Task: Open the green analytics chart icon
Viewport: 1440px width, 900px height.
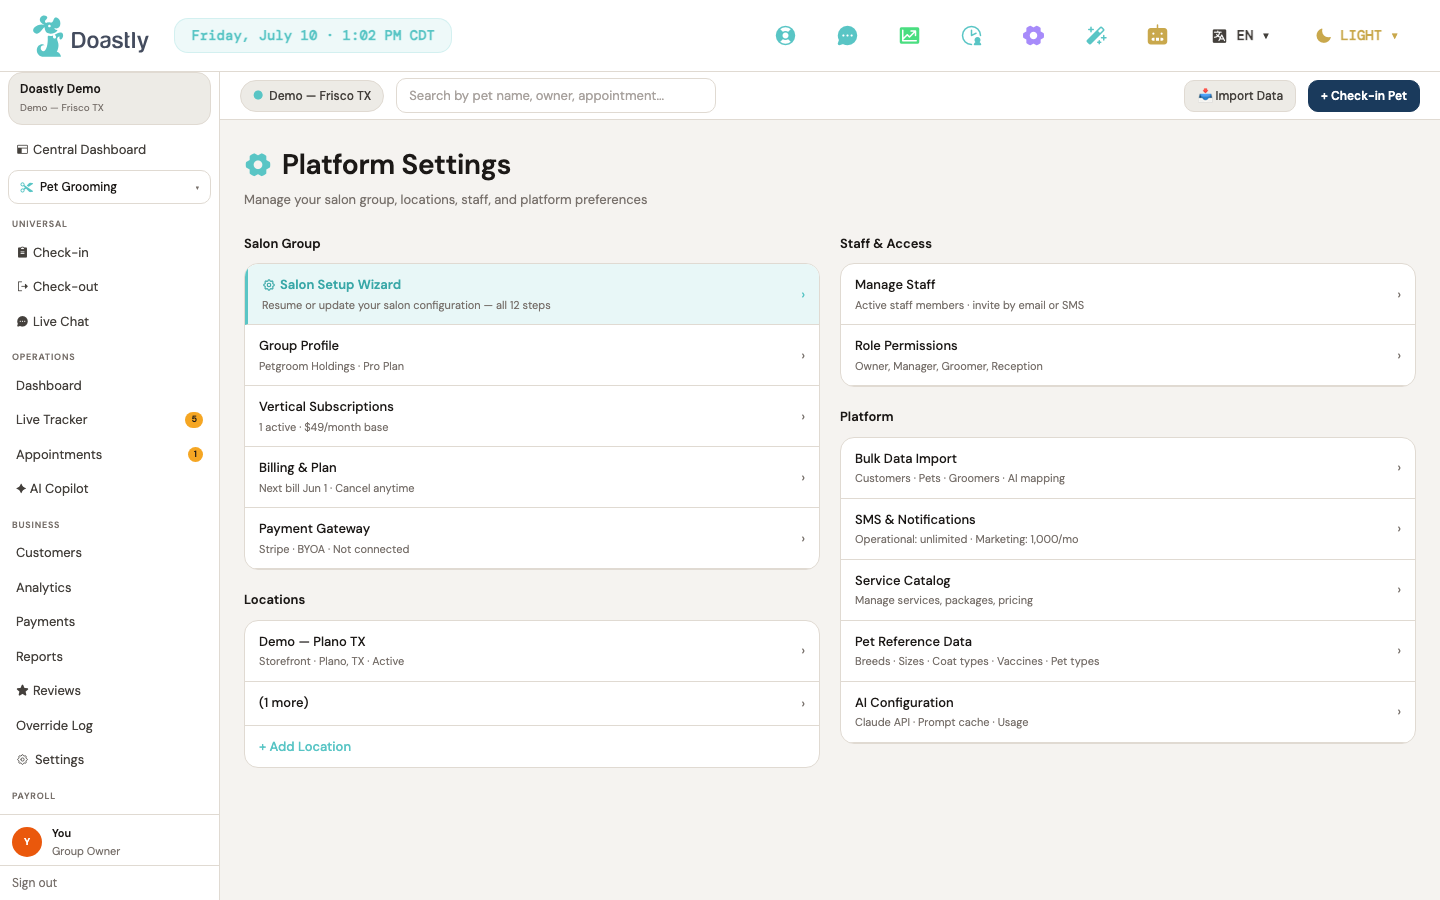Action: pos(909,36)
